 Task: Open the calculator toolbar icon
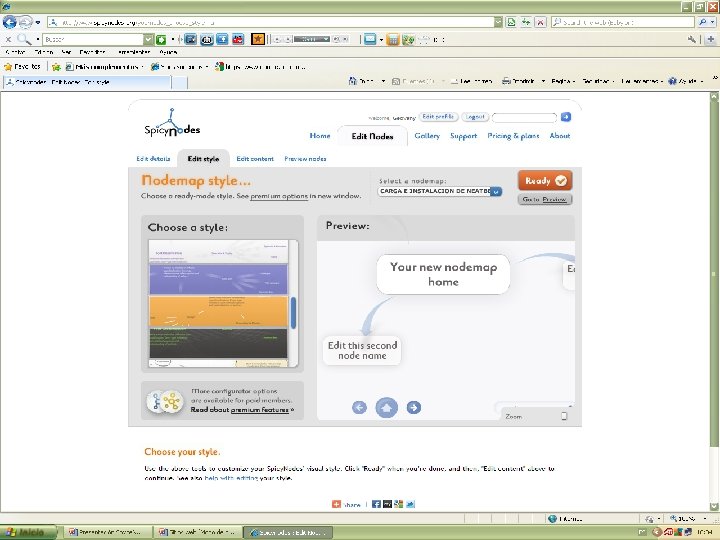(393, 40)
